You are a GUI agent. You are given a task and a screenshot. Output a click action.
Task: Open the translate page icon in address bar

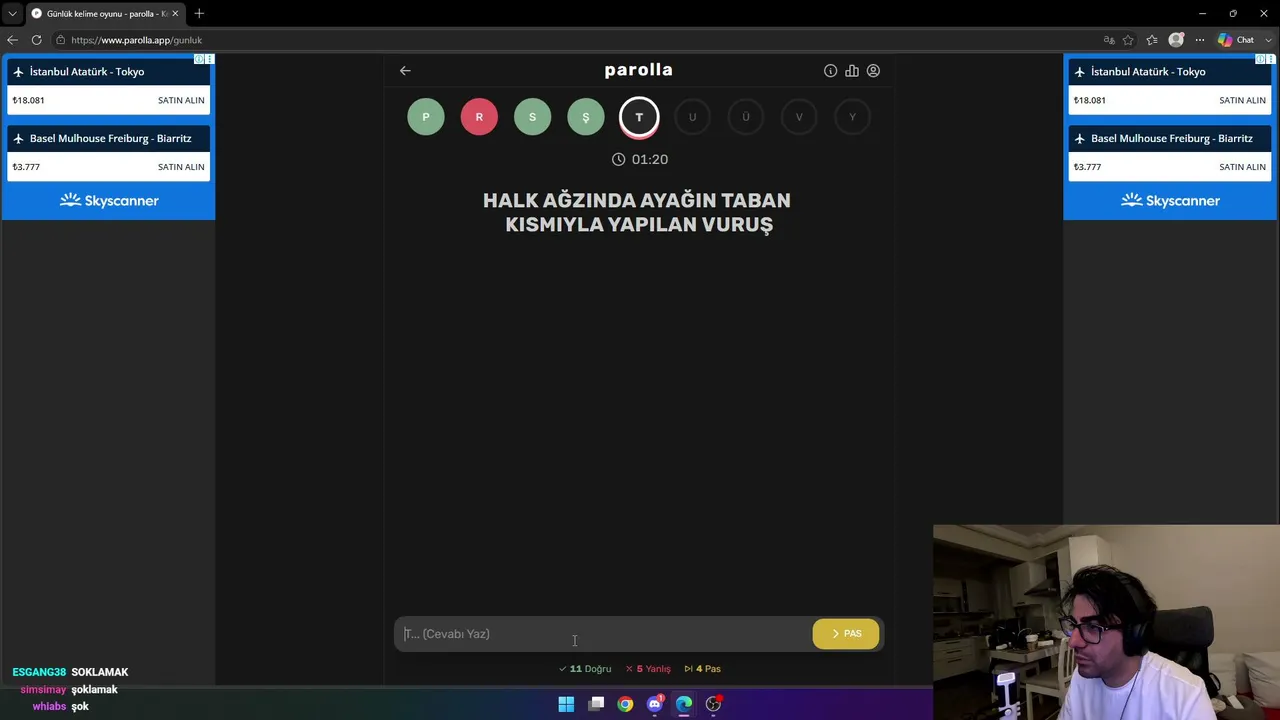(1109, 40)
